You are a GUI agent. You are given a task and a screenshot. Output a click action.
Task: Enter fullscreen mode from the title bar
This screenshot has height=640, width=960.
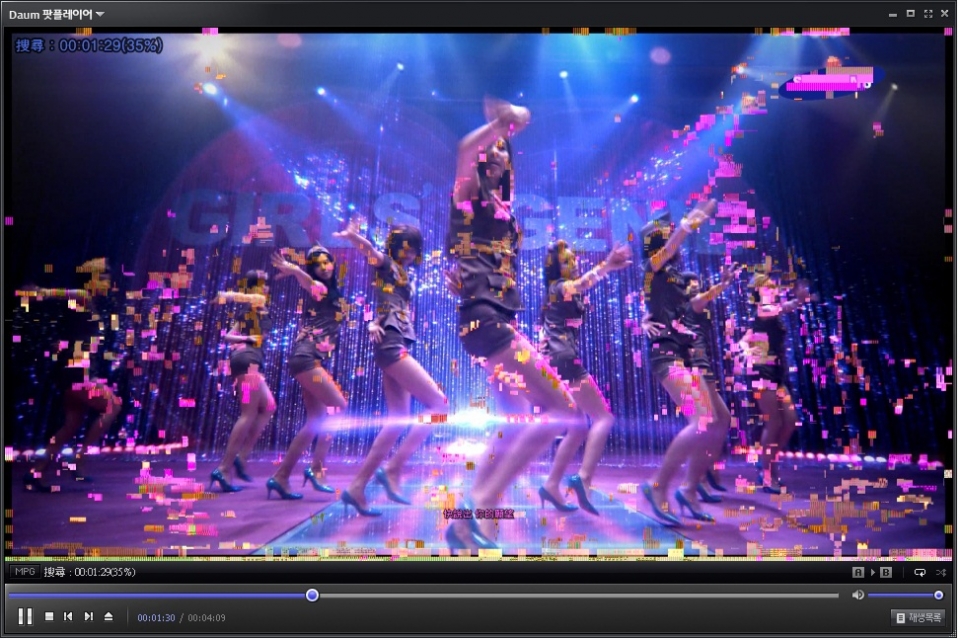[928, 14]
